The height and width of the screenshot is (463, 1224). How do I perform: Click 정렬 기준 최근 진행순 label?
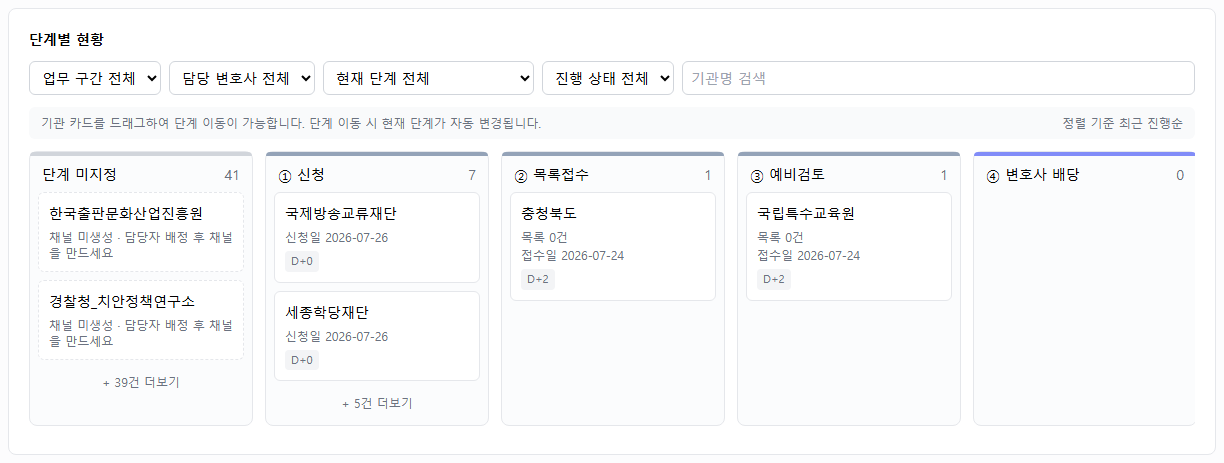[1122, 123]
